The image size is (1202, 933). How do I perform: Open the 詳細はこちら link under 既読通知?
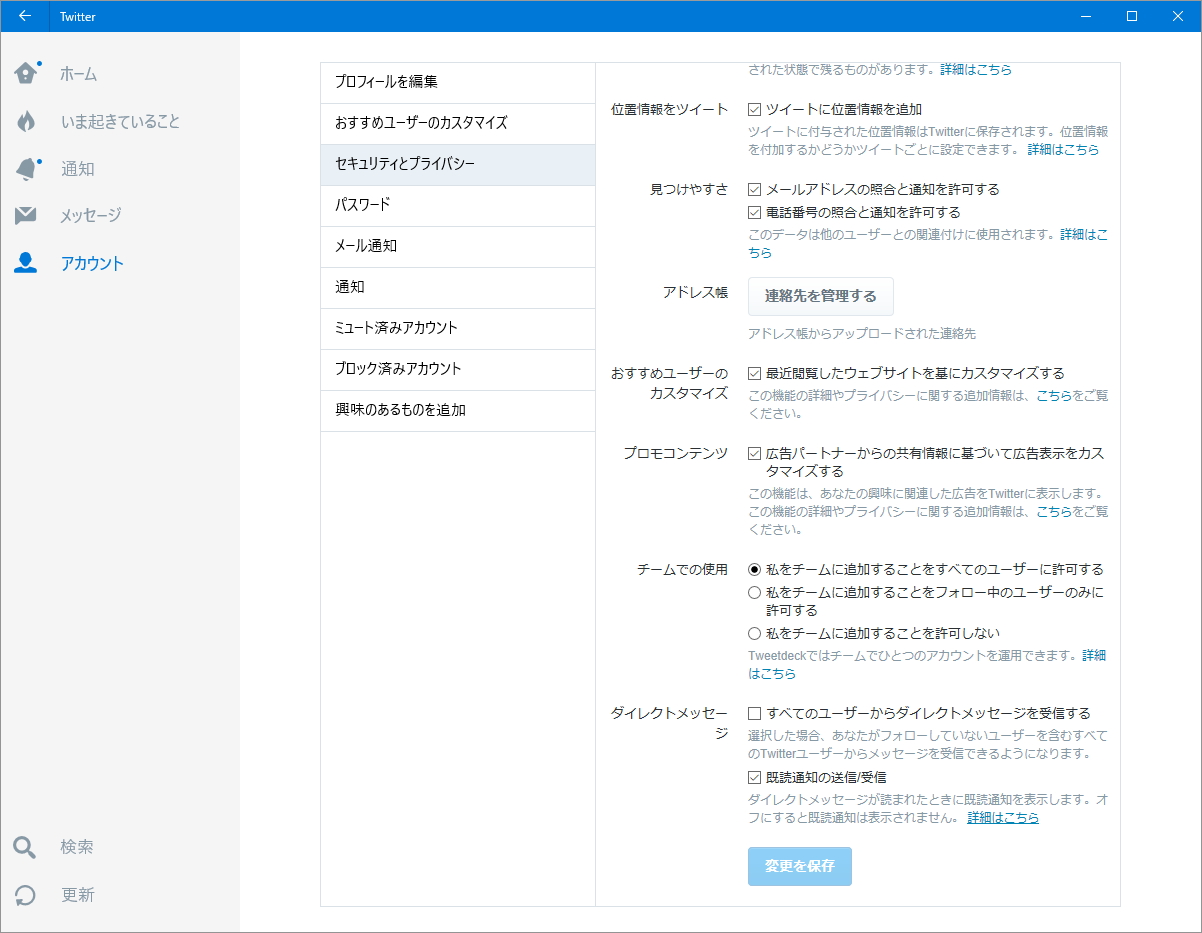click(1003, 817)
